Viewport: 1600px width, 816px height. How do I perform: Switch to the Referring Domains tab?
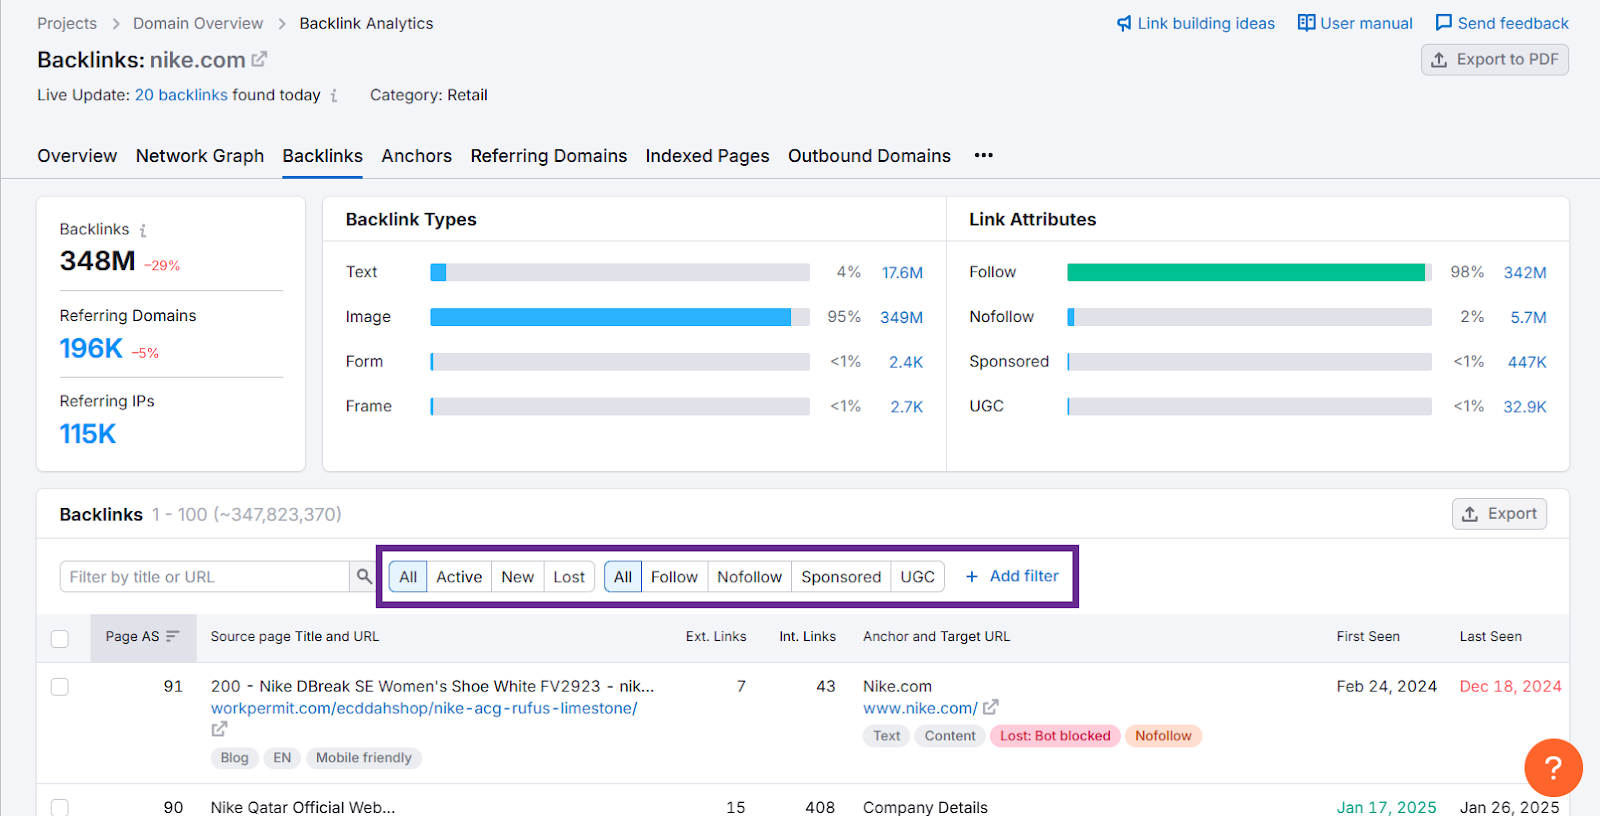pyautogui.click(x=549, y=156)
